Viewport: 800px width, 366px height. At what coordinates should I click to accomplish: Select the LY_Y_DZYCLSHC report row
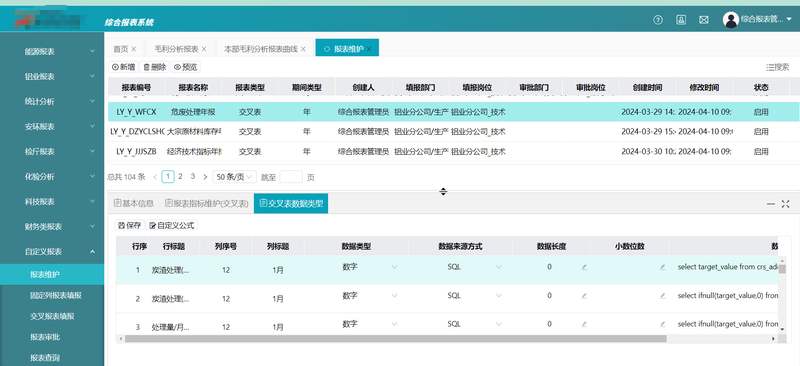pyautogui.click(x=454, y=132)
